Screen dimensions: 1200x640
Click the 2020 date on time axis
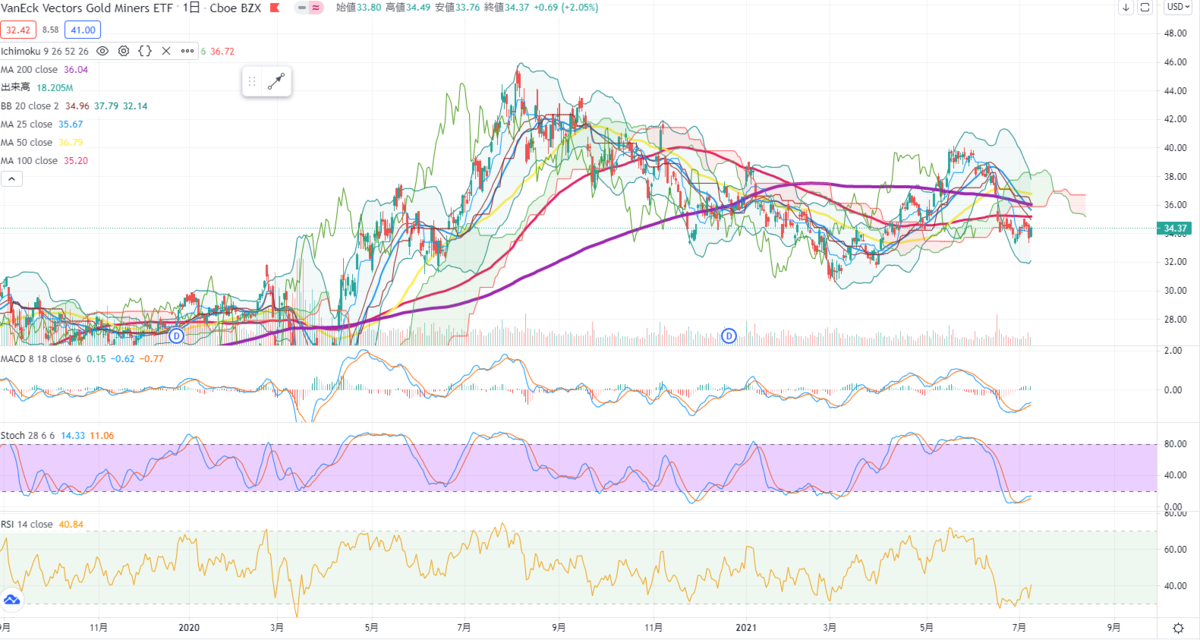[x=188, y=626]
